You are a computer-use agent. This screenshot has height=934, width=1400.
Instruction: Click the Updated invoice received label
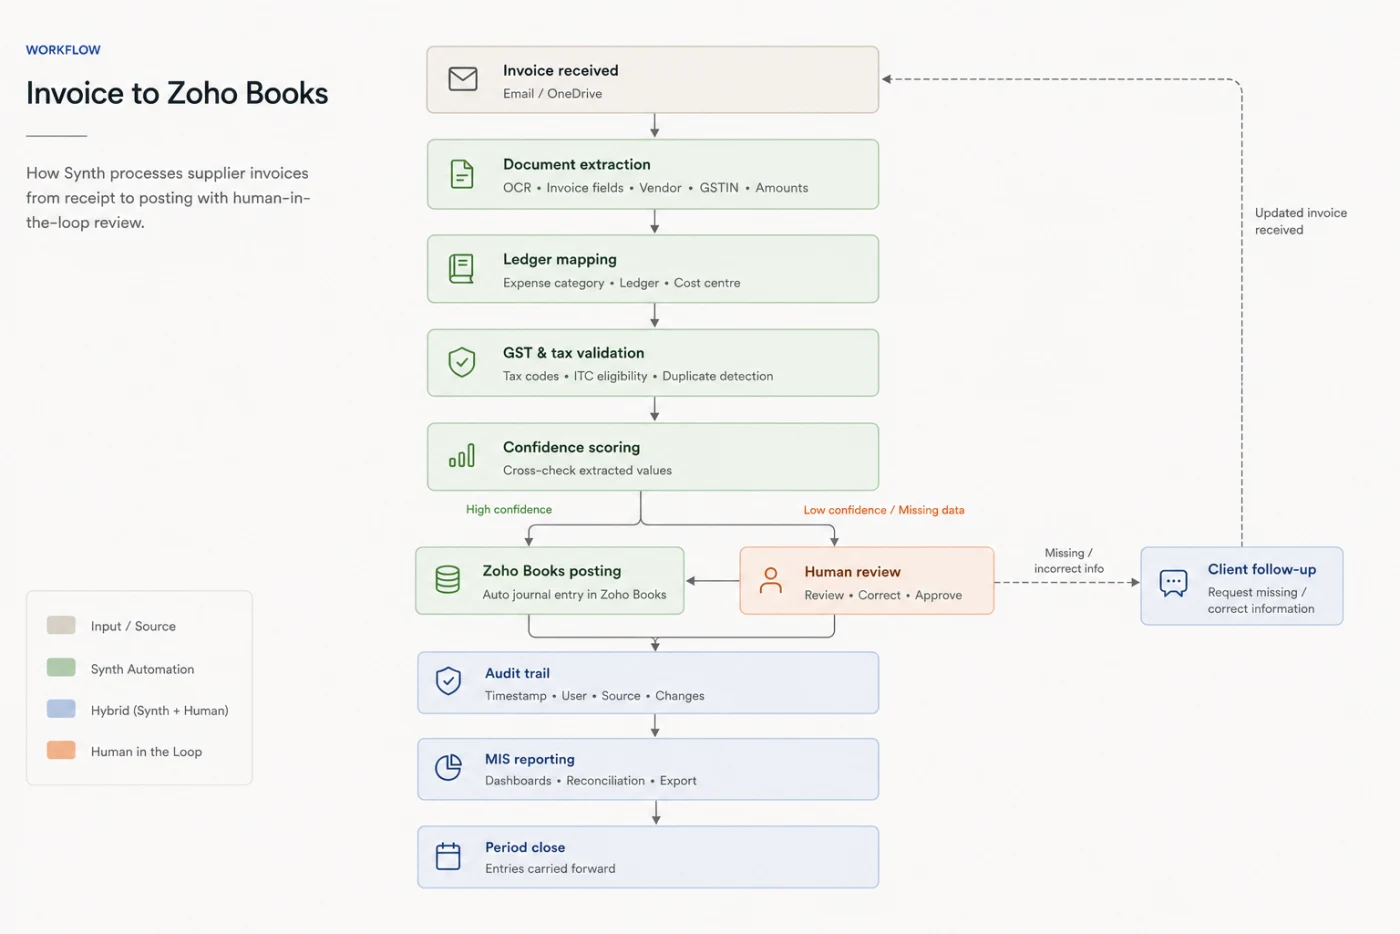[1301, 221]
